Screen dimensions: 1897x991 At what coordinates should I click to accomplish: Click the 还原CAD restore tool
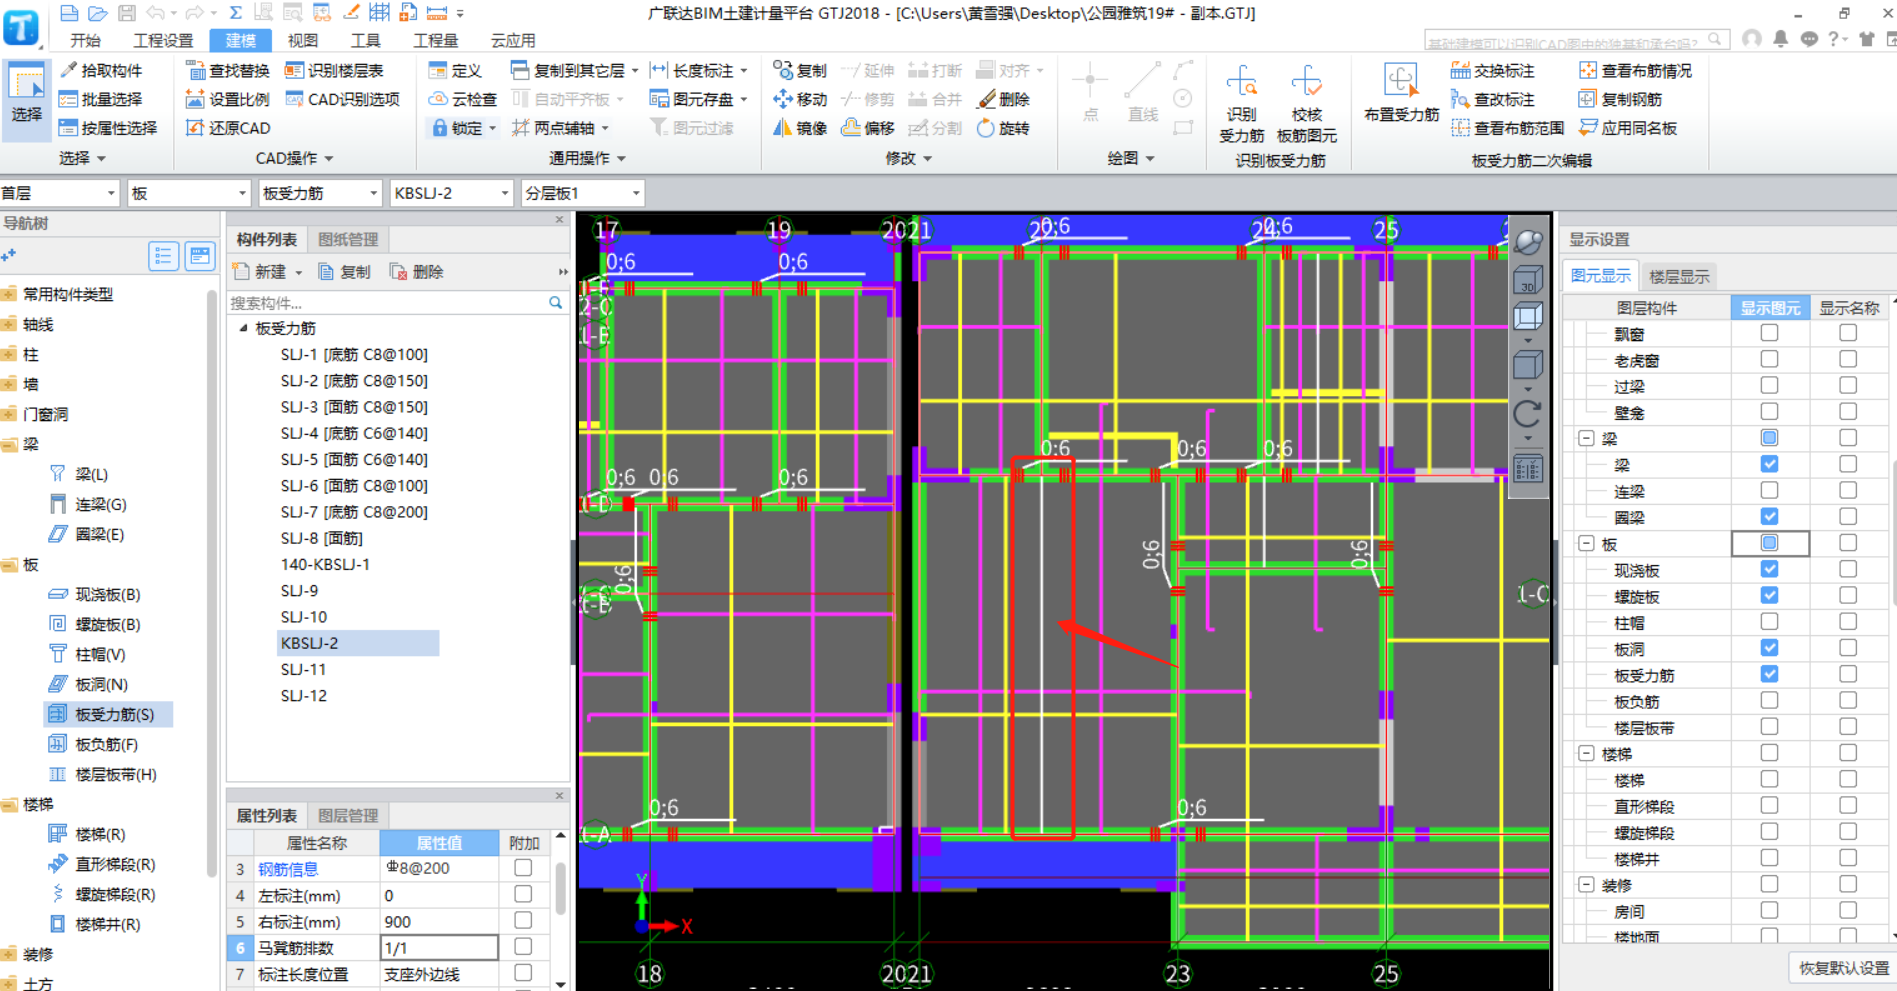point(228,128)
